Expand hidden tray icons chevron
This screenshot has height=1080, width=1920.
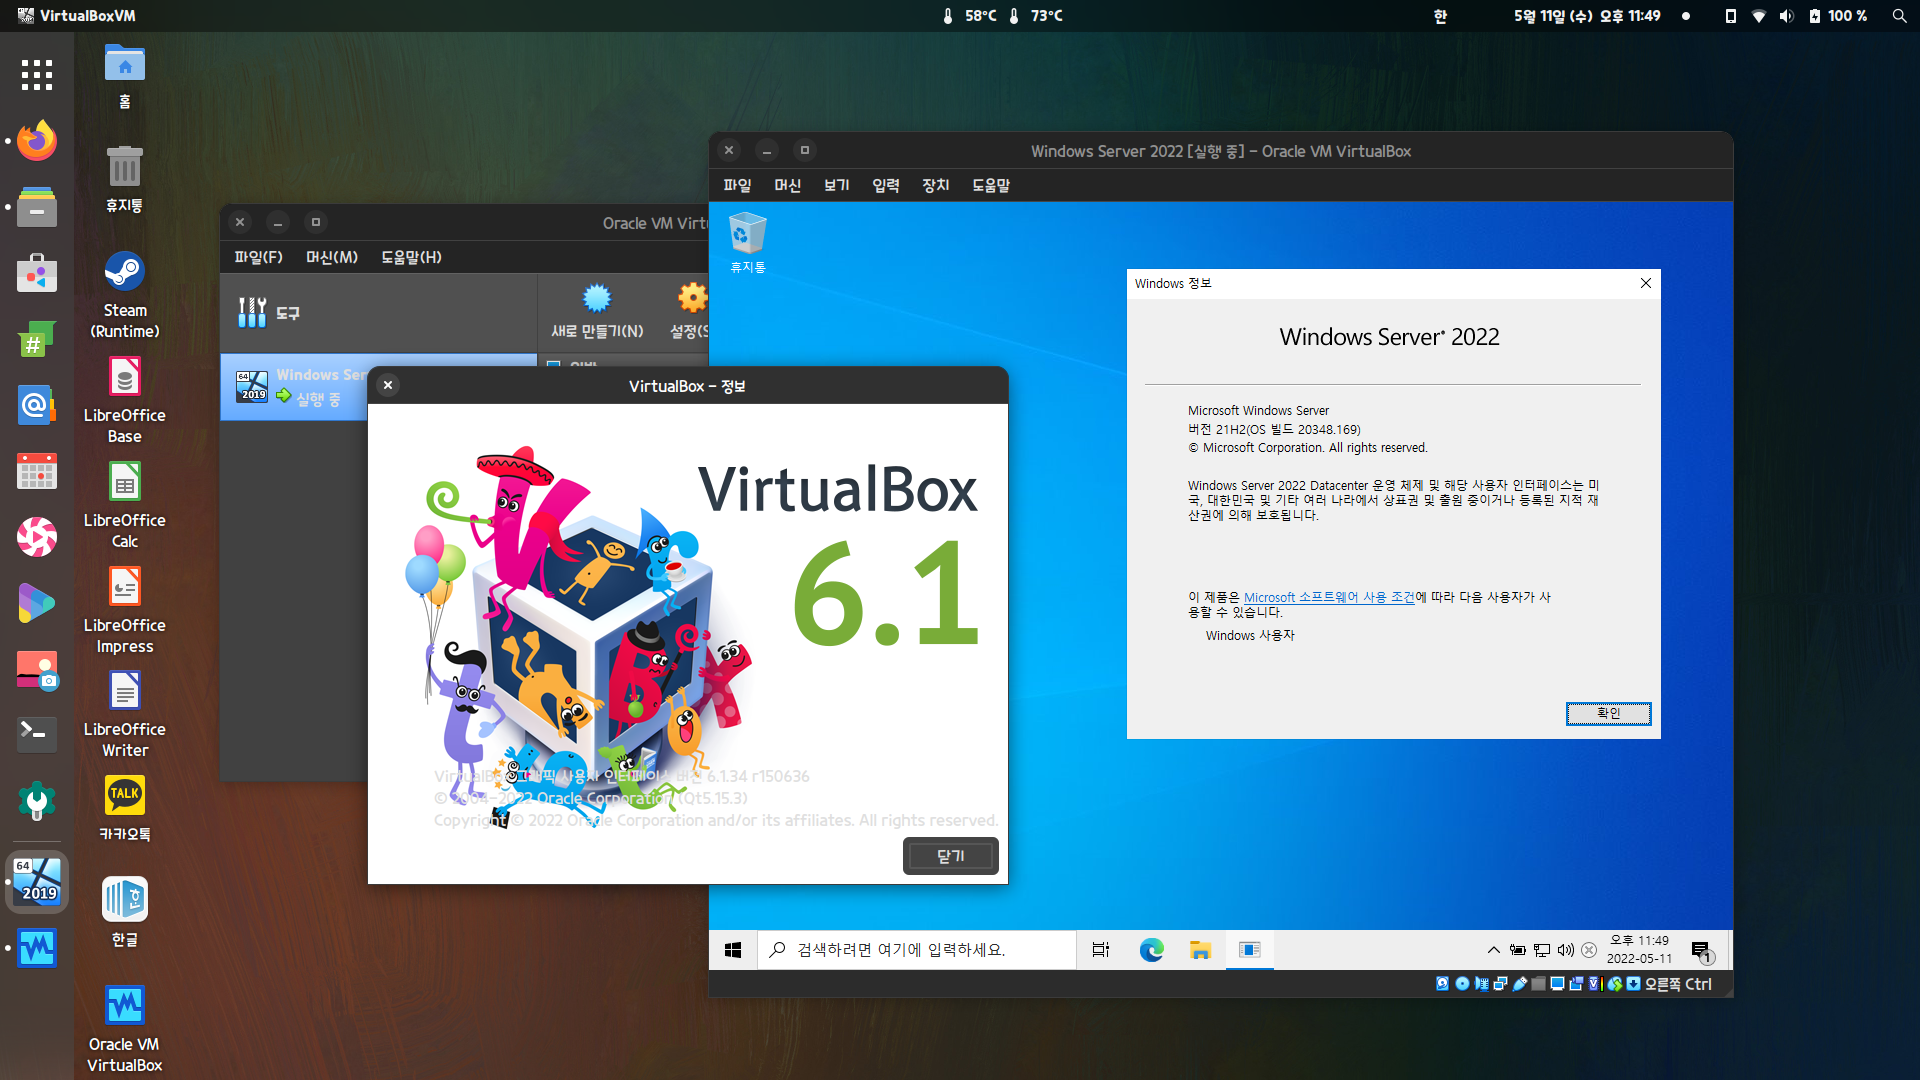1493,950
